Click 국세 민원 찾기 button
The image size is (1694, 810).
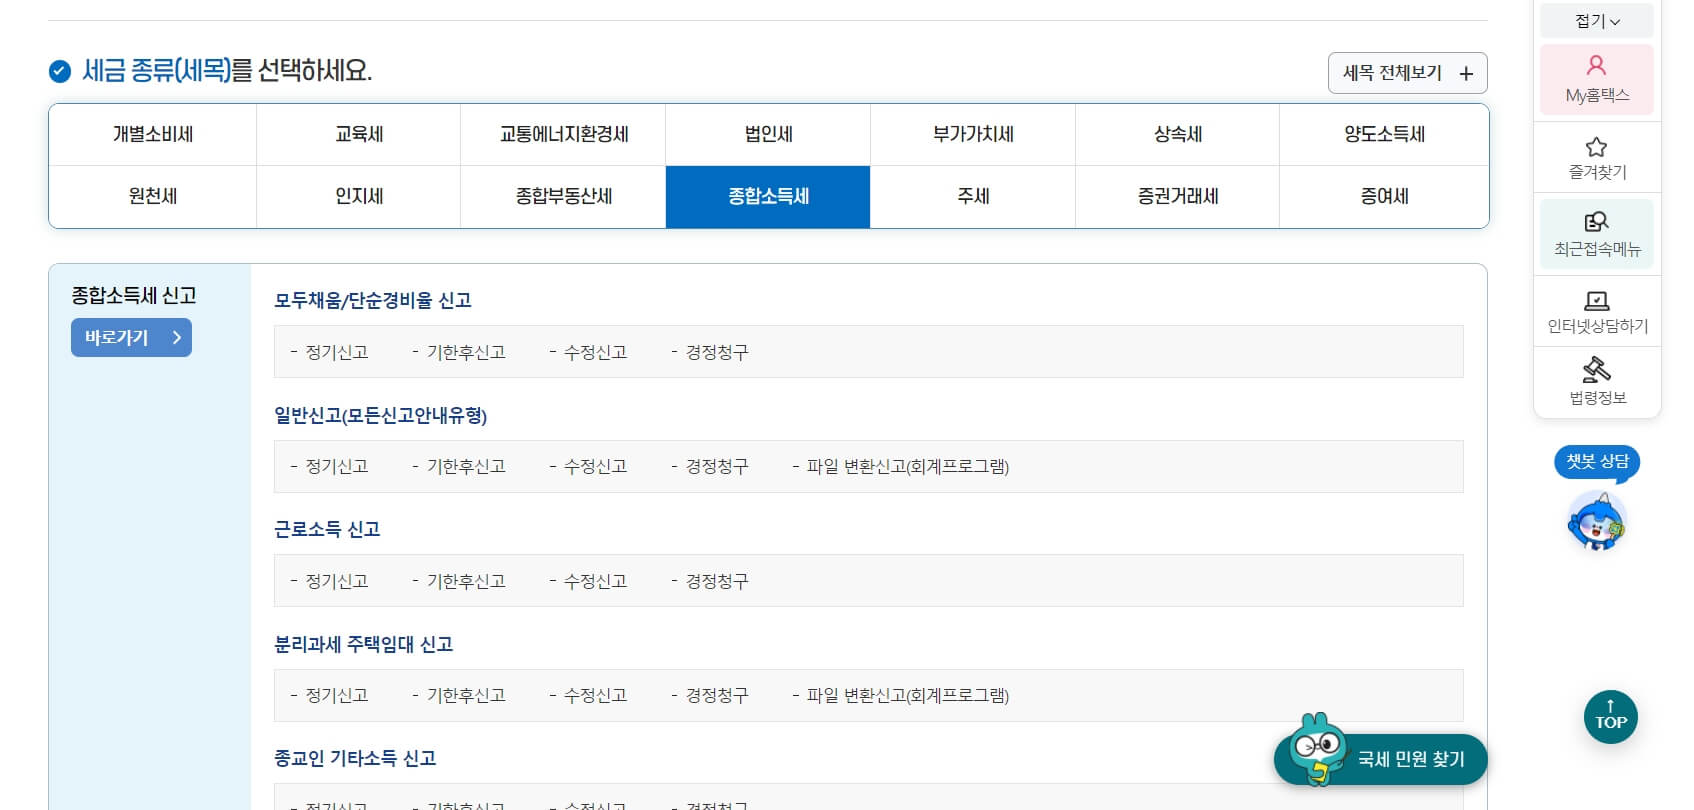coord(1381,759)
